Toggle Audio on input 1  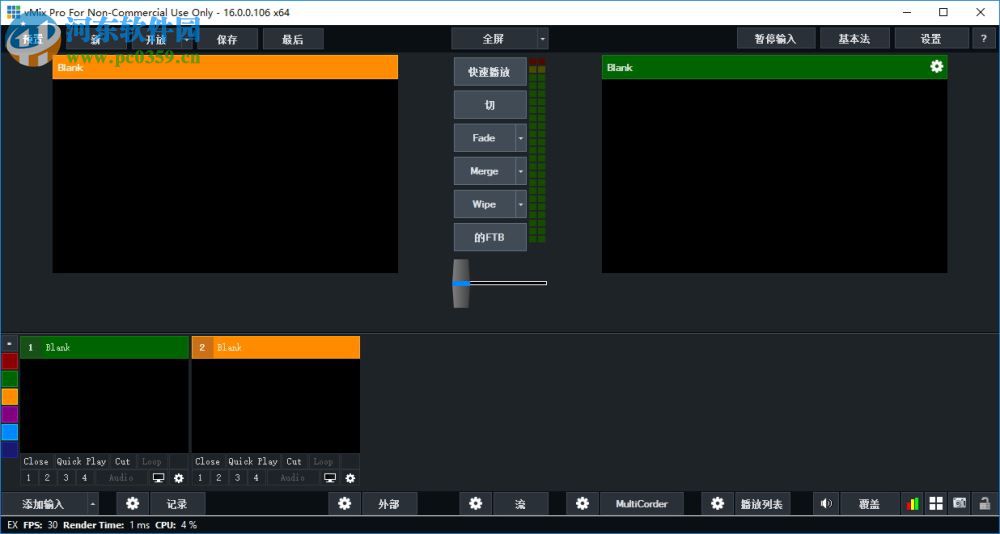[121, 478]
